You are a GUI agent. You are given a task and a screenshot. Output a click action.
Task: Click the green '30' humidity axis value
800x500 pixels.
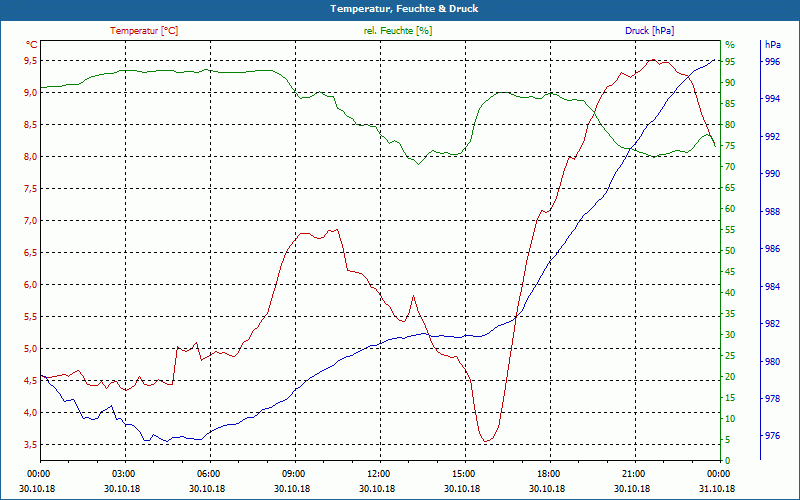730,335
